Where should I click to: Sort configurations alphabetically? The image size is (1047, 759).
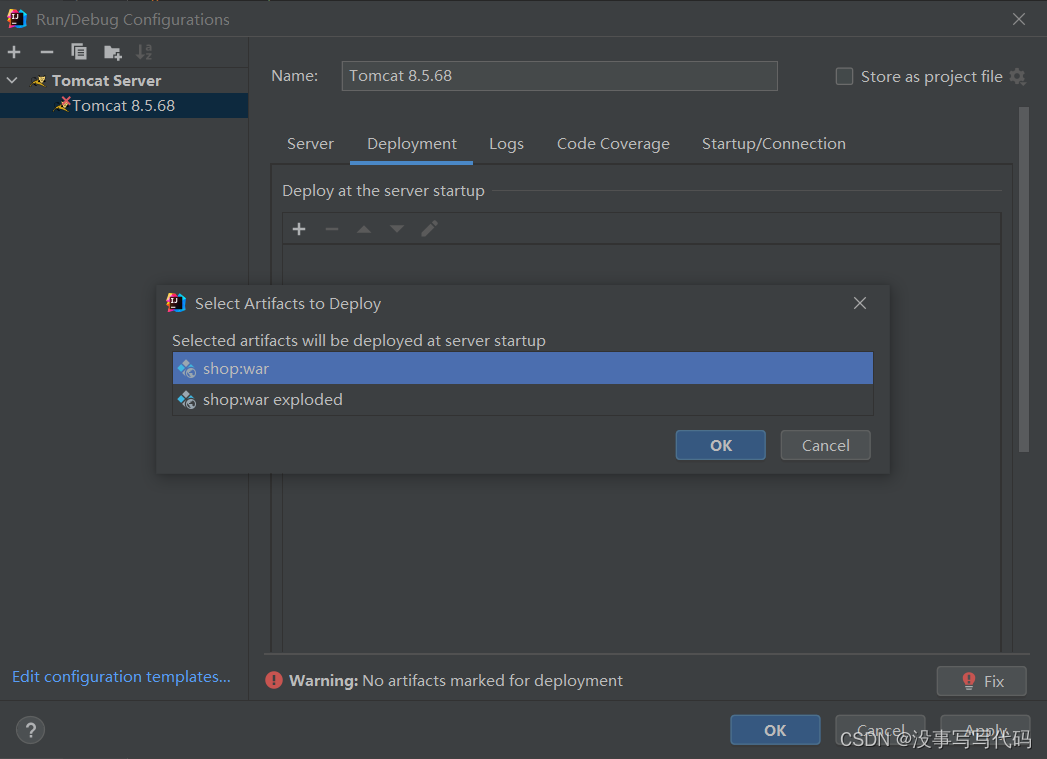click(x=144, y=52)
